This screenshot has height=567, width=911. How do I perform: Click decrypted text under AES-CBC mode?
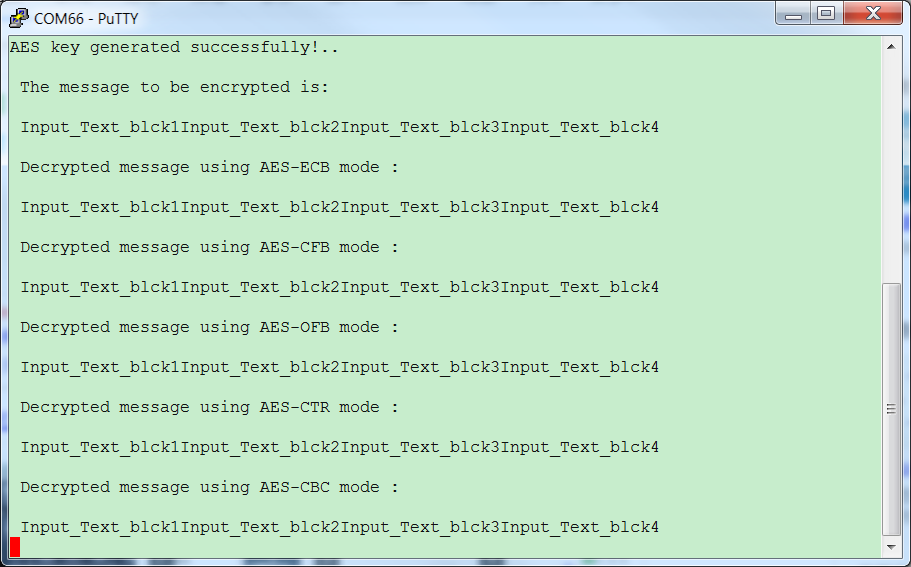[340, 527]
